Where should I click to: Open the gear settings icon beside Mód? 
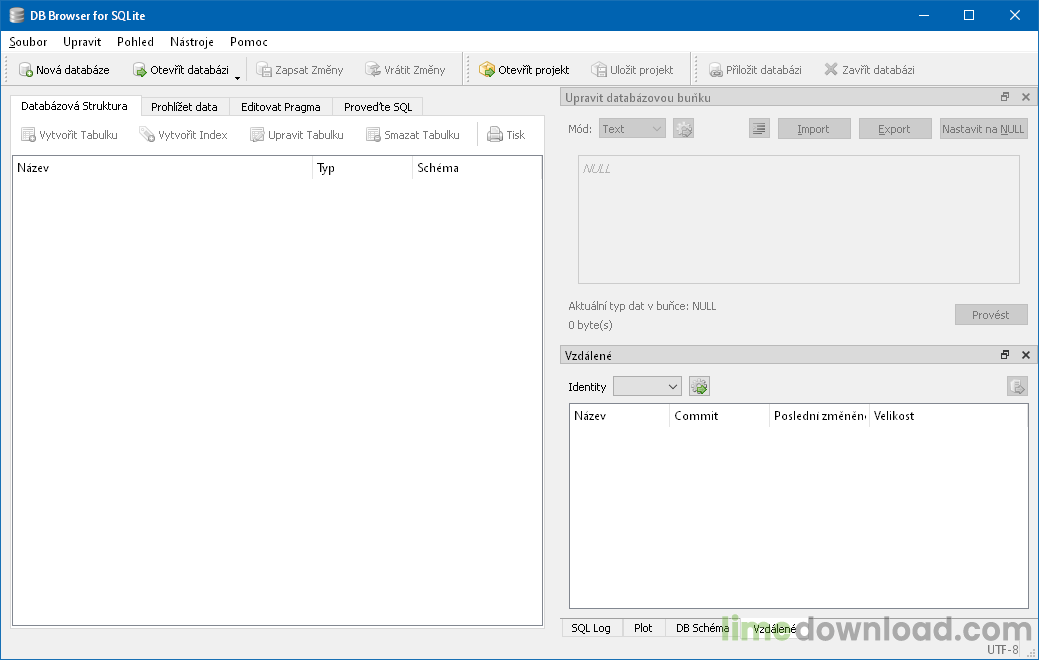pyautogui.click(x=683, y=128)
